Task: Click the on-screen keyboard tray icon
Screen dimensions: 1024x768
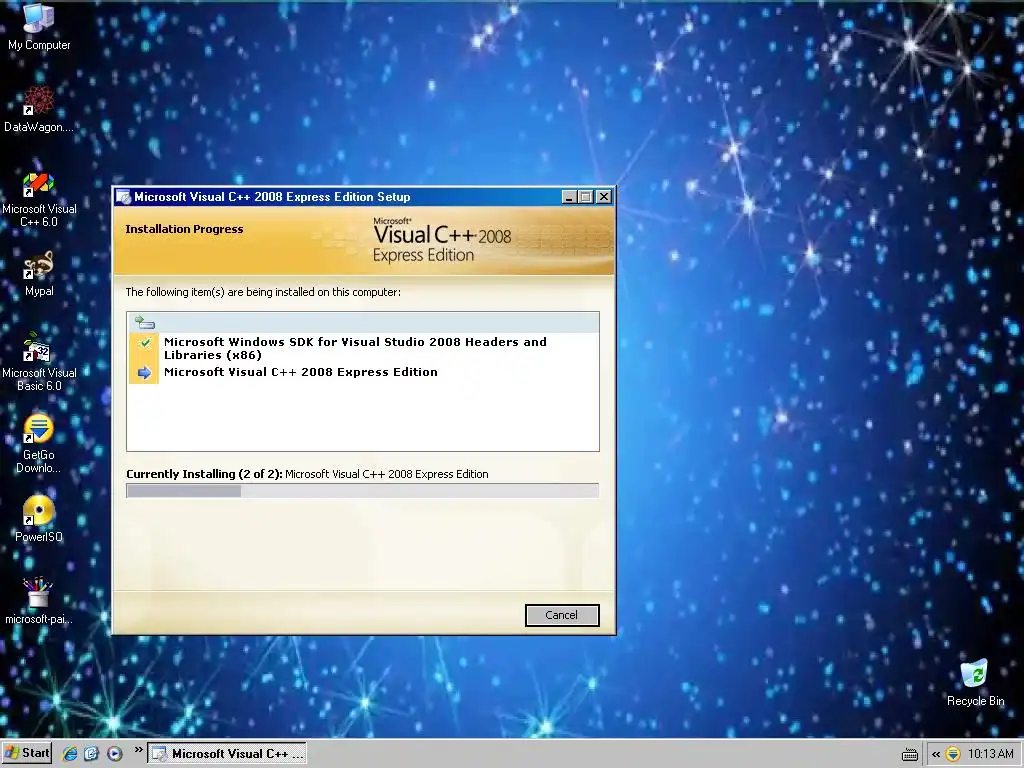Action: pos(910,755)
